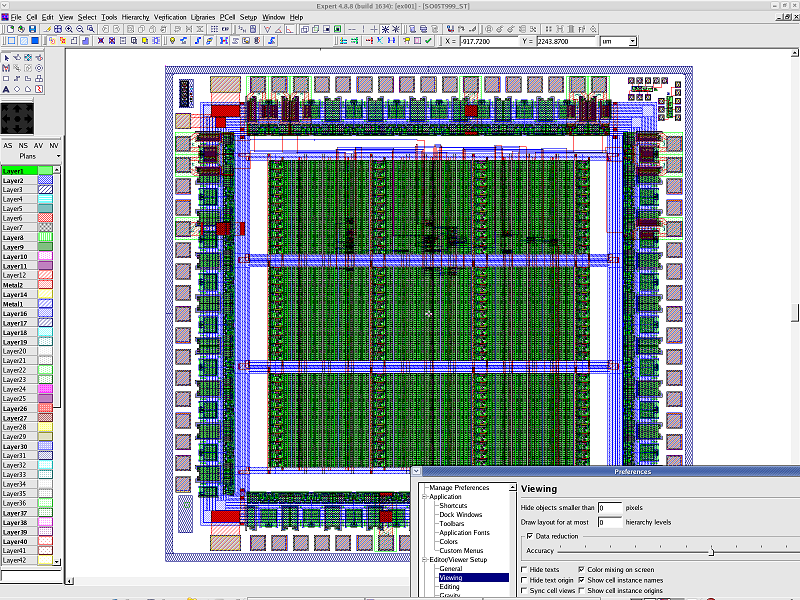Open the units dropdown showing um

coord(619,41)
